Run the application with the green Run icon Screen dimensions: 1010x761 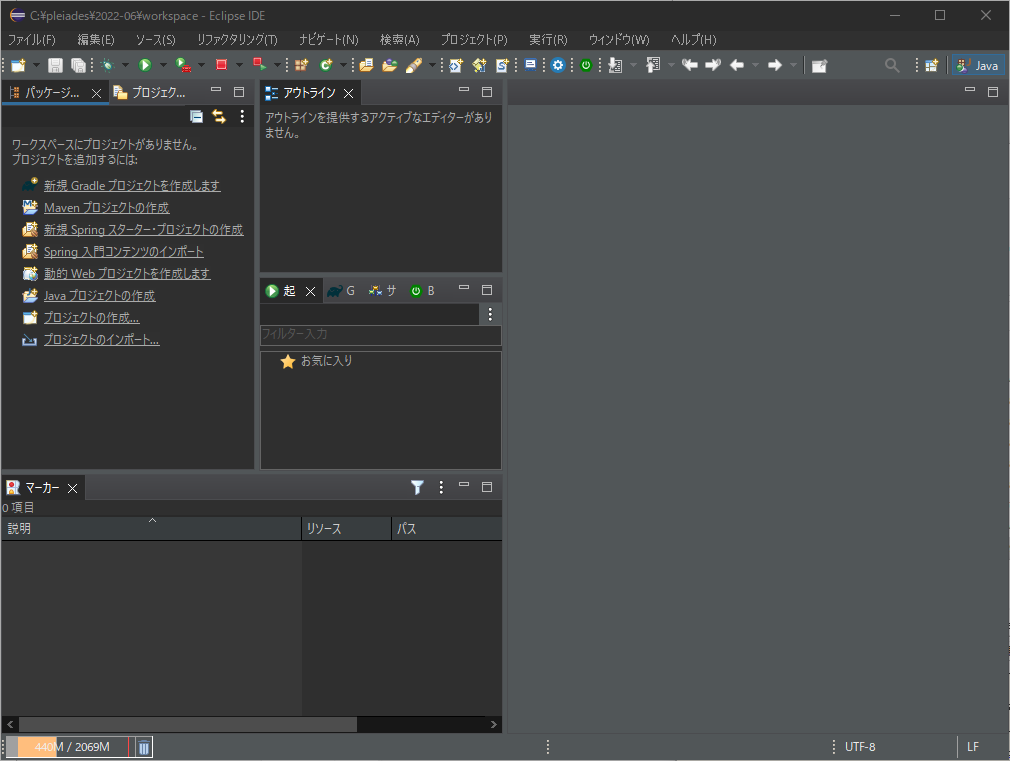[x=145, y=64]
